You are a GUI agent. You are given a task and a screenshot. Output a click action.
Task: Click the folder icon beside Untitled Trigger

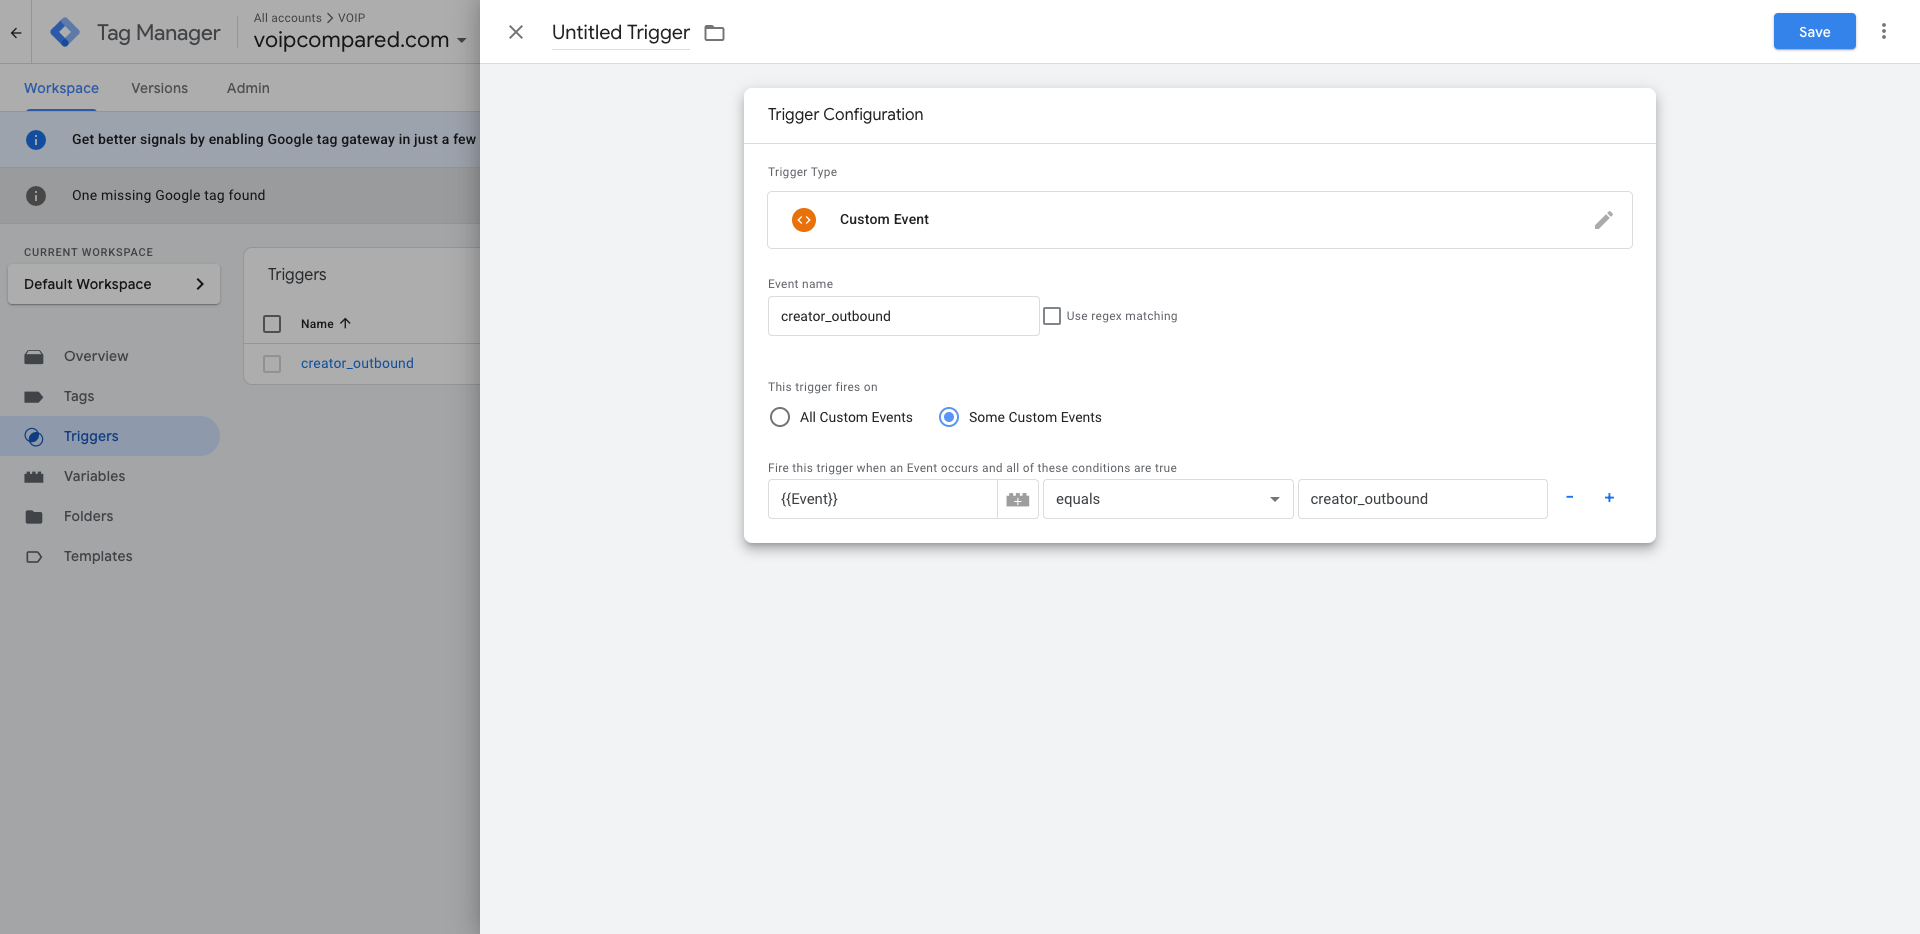tap(714, 33)
